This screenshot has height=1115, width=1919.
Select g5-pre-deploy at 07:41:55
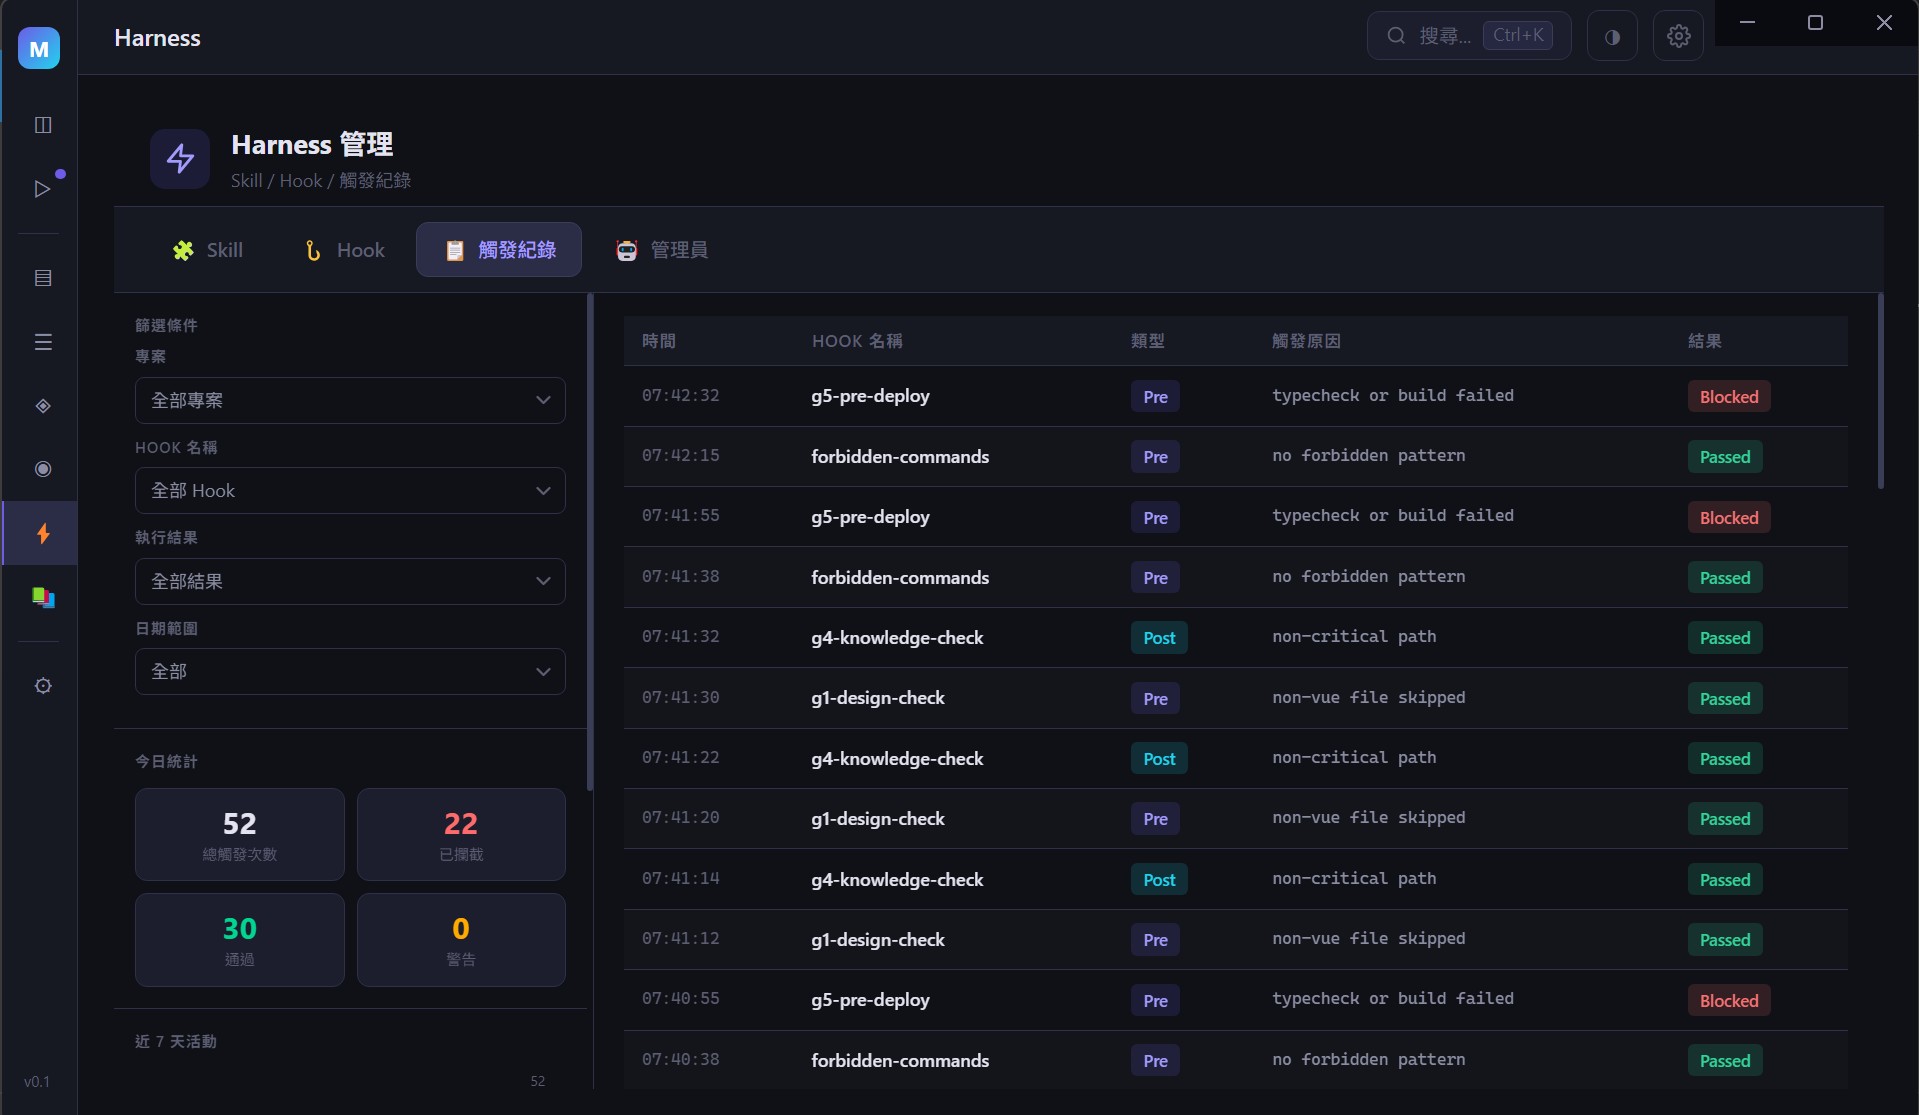(870, 517)
